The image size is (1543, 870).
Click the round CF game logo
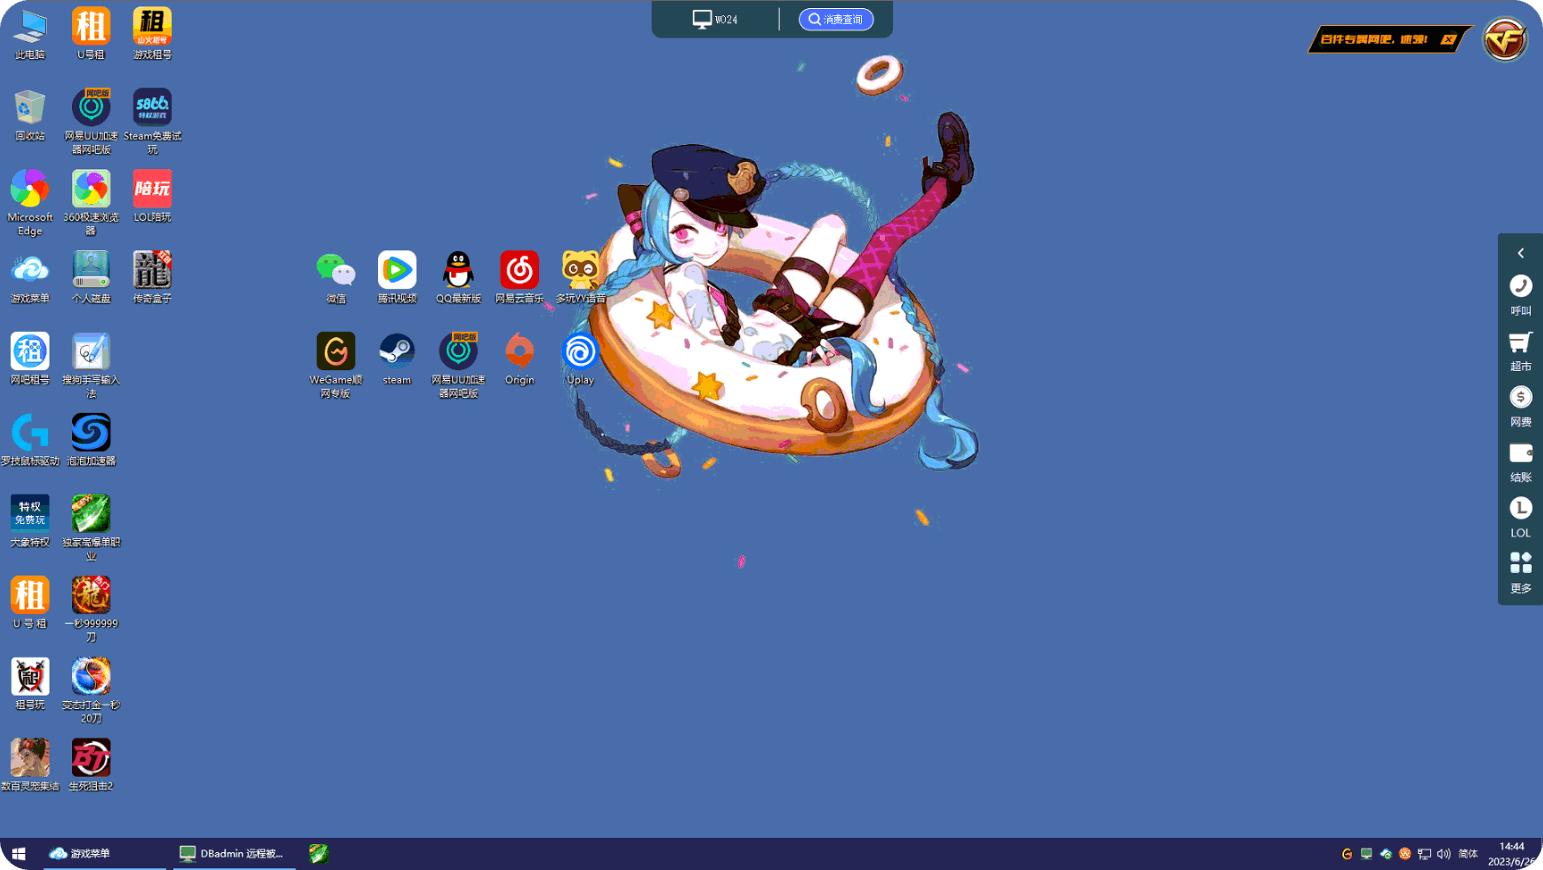(1505, 40)
